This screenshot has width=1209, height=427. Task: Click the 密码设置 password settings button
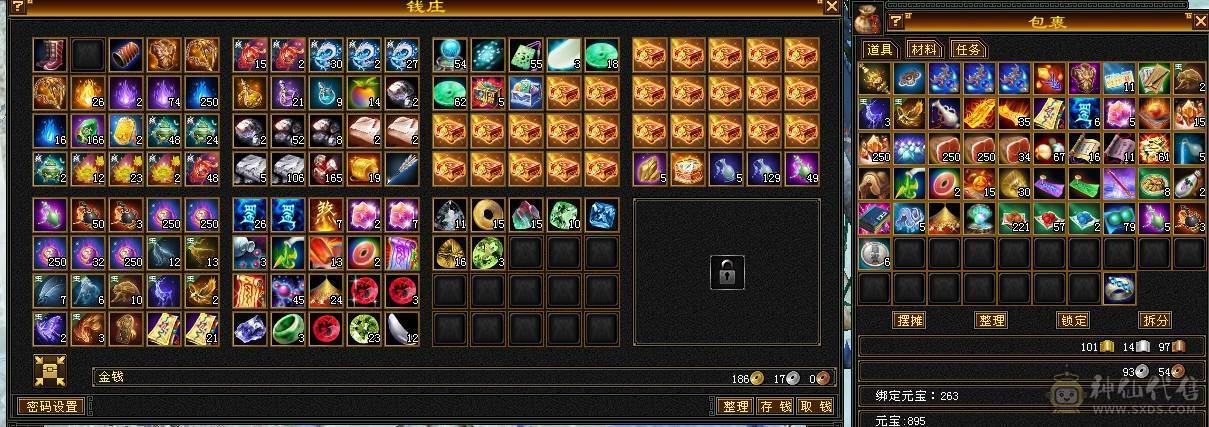click(52, 407)
